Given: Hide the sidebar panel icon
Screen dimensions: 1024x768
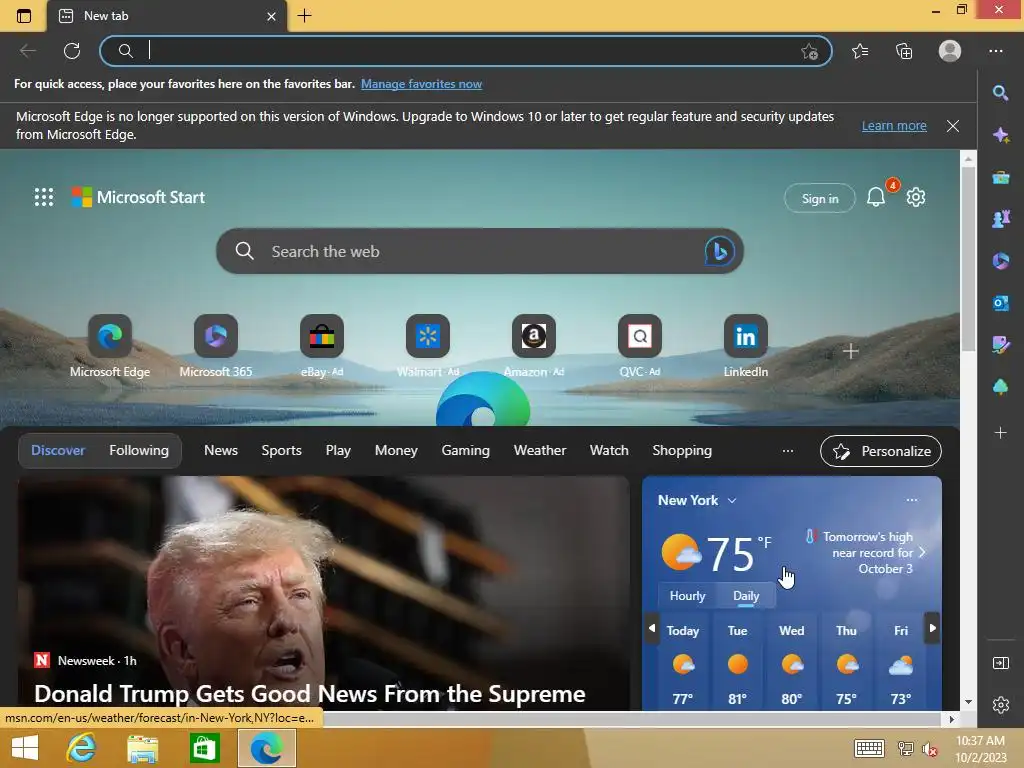Looking at the screenshot, I should coord(1000,663).
